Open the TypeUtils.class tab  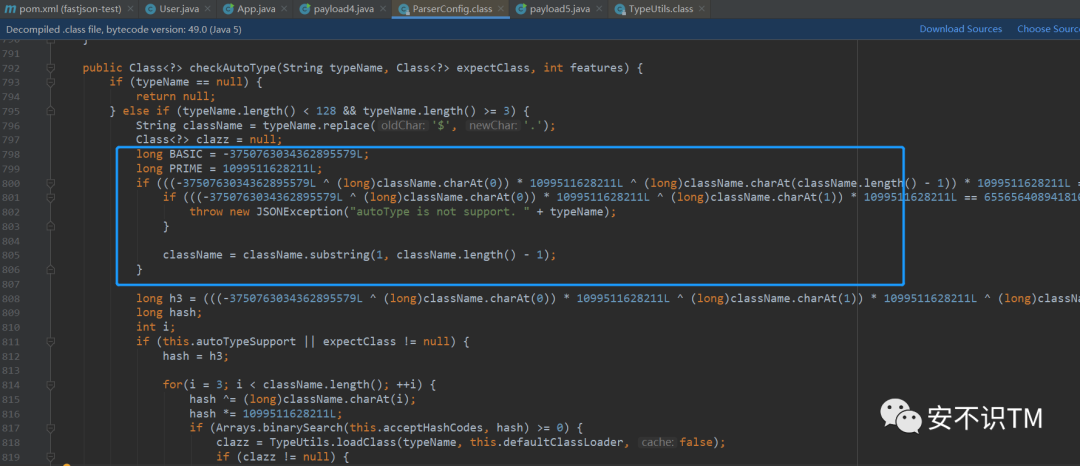pos(661,10)
